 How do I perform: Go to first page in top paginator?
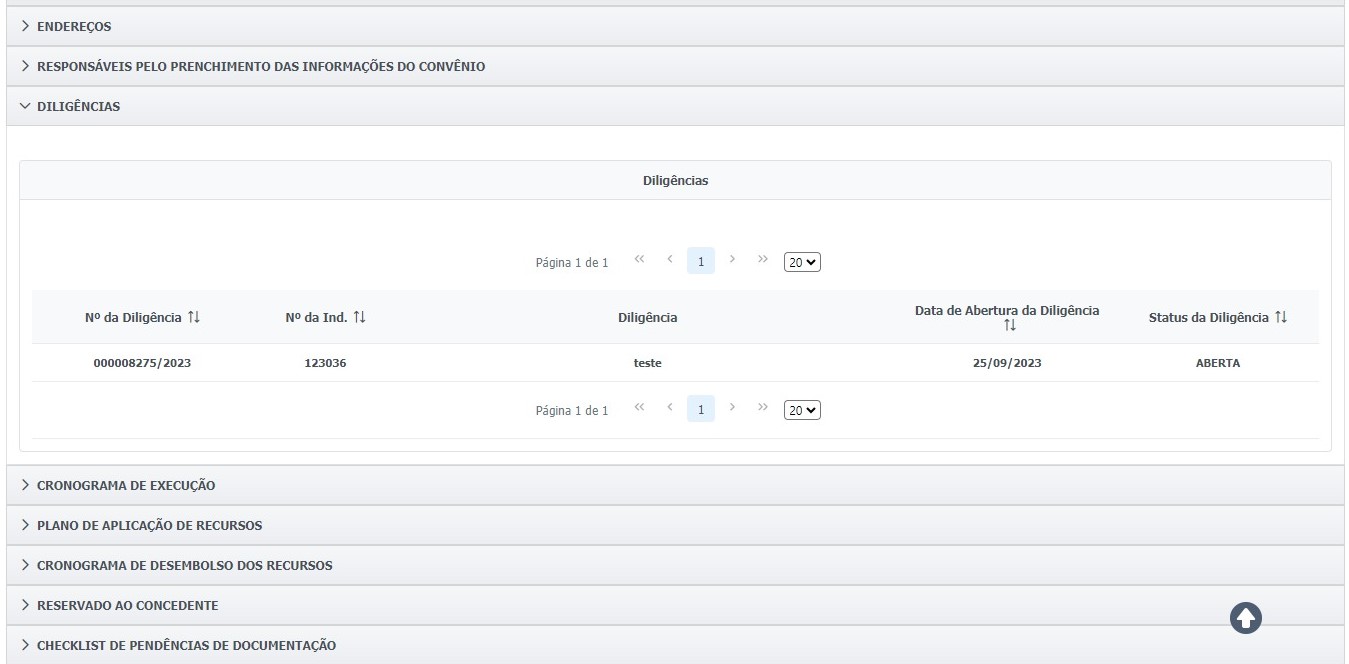[639, 261]
